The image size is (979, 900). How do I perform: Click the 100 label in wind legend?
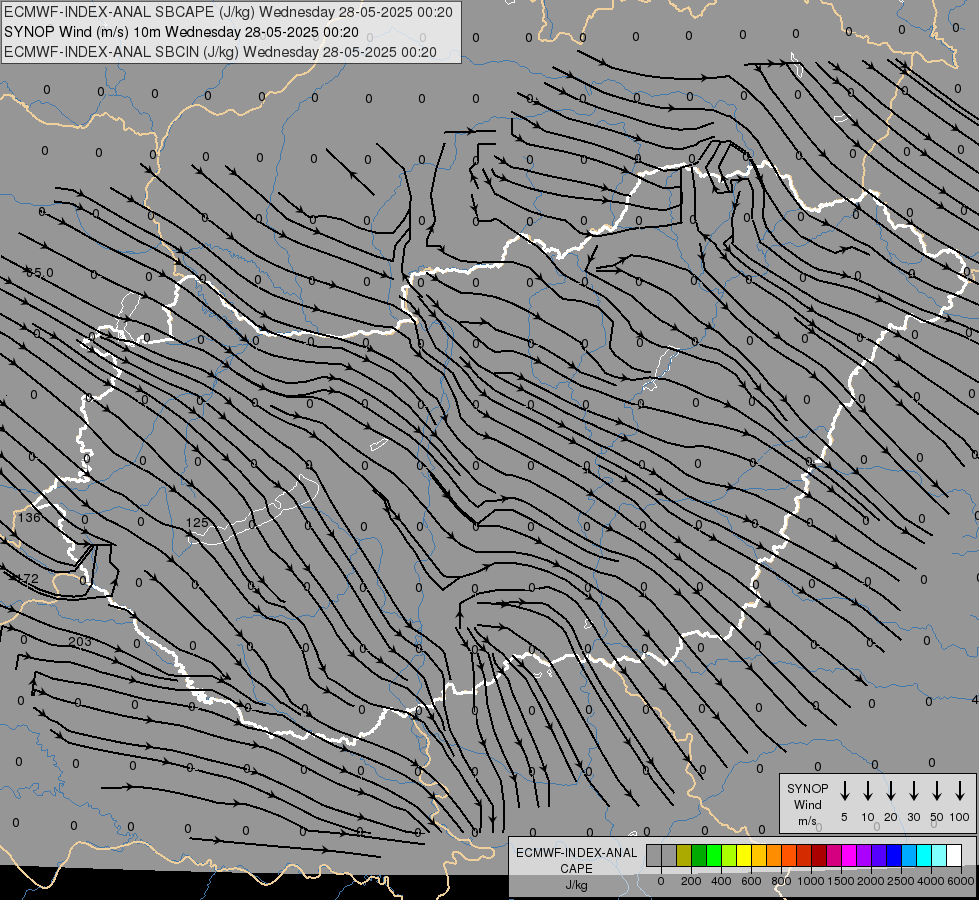pos(960,817)
